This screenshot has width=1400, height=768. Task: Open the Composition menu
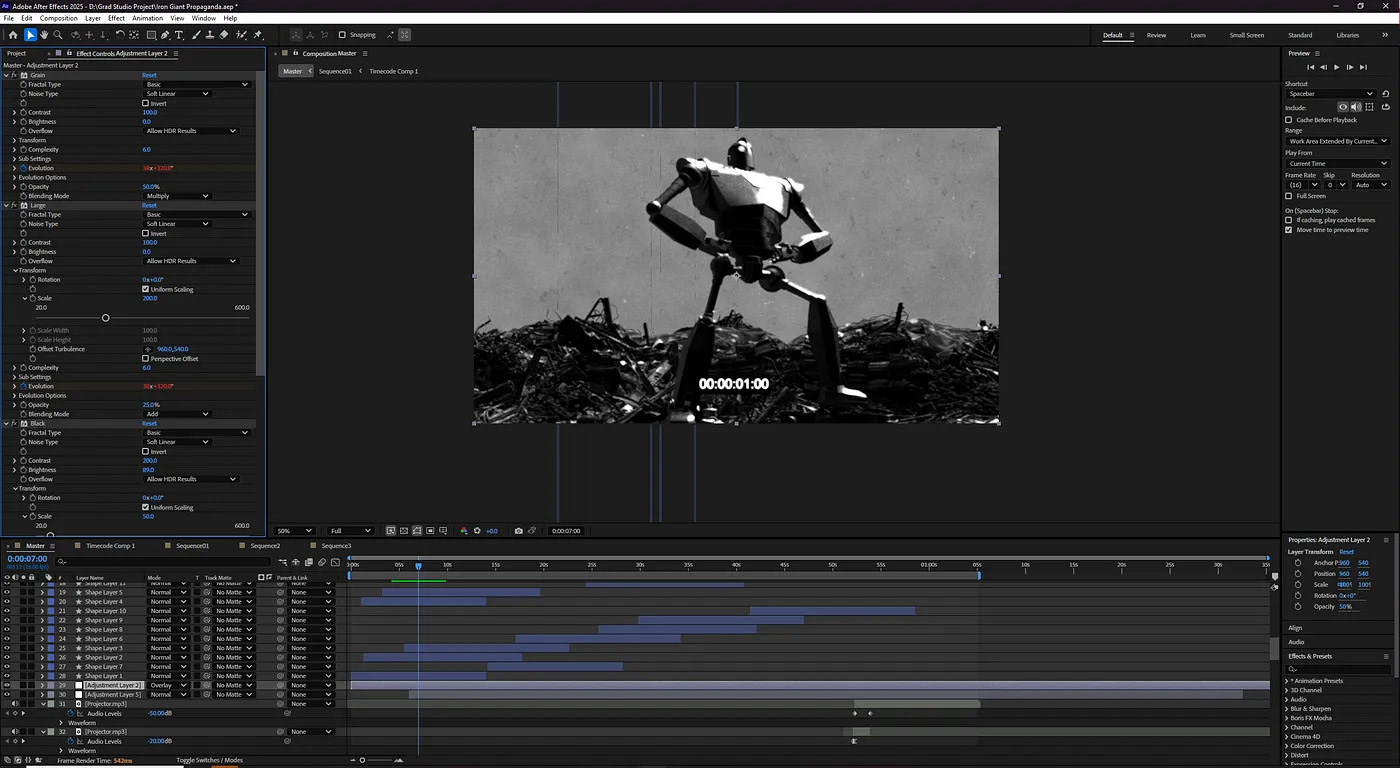58,18
